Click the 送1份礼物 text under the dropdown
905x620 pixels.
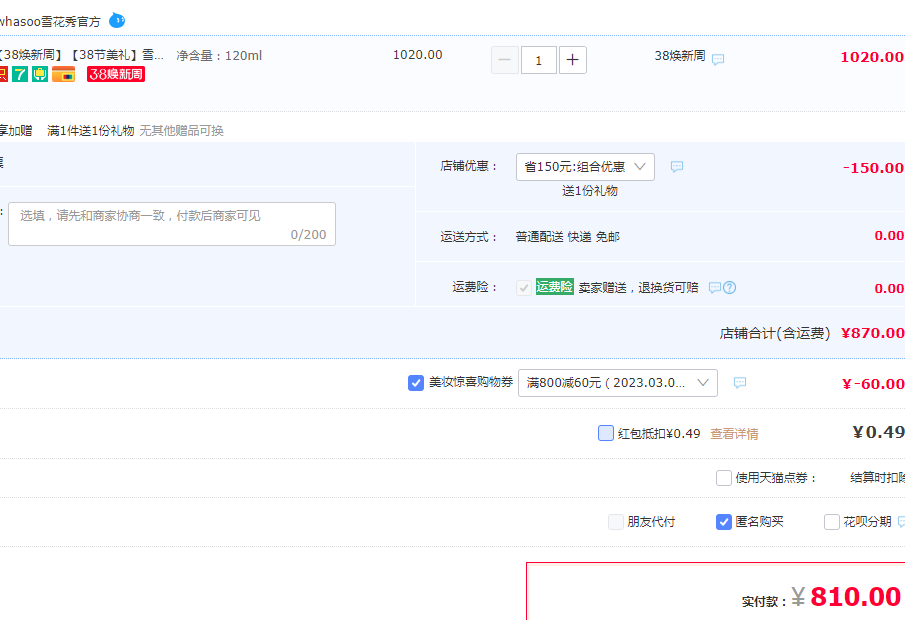coord(590,191)
